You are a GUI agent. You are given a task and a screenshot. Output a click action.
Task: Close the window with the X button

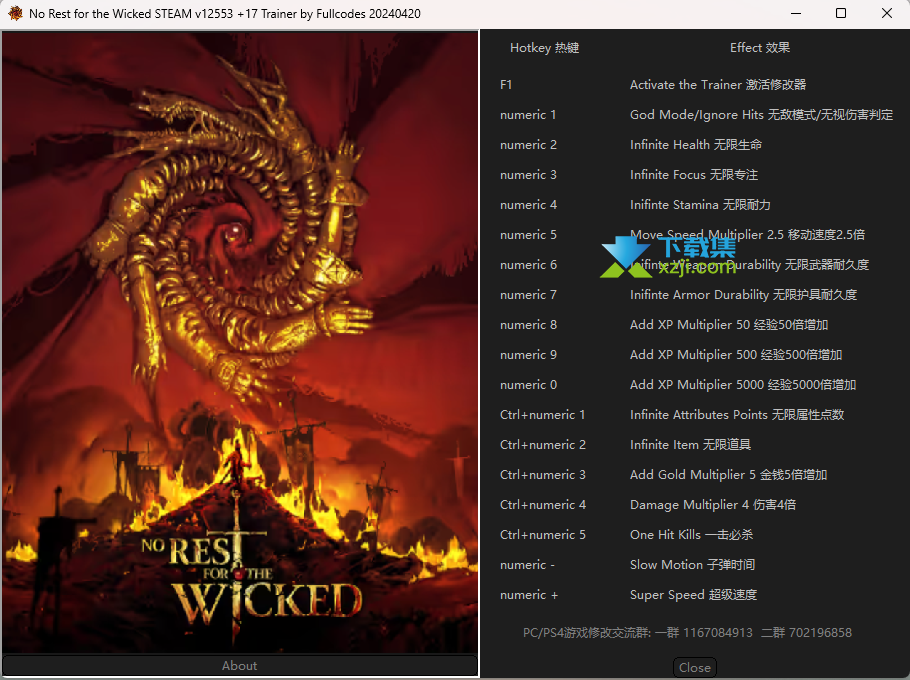(x=887, y=13)
